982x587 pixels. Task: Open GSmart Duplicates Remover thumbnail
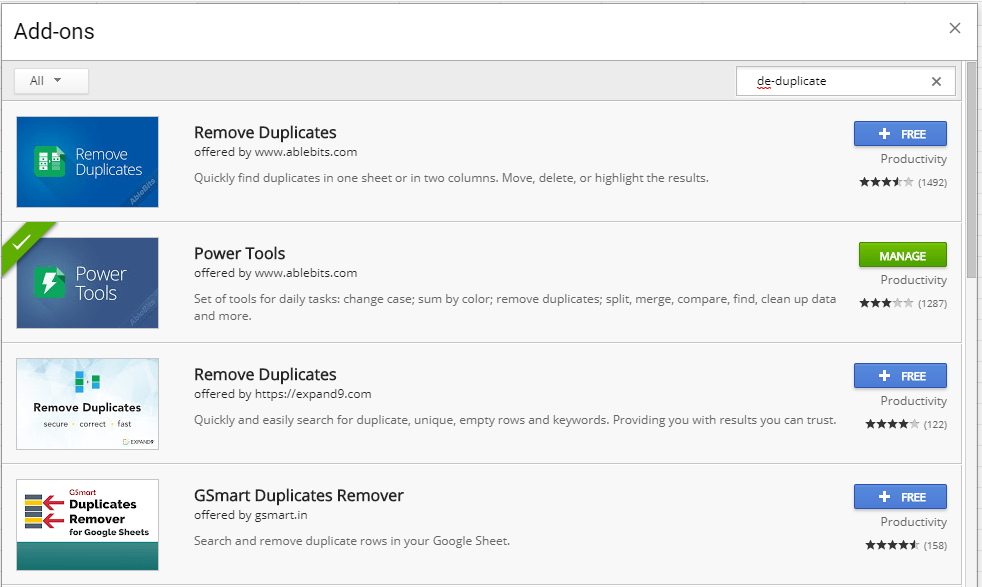[x=88, y=525]
